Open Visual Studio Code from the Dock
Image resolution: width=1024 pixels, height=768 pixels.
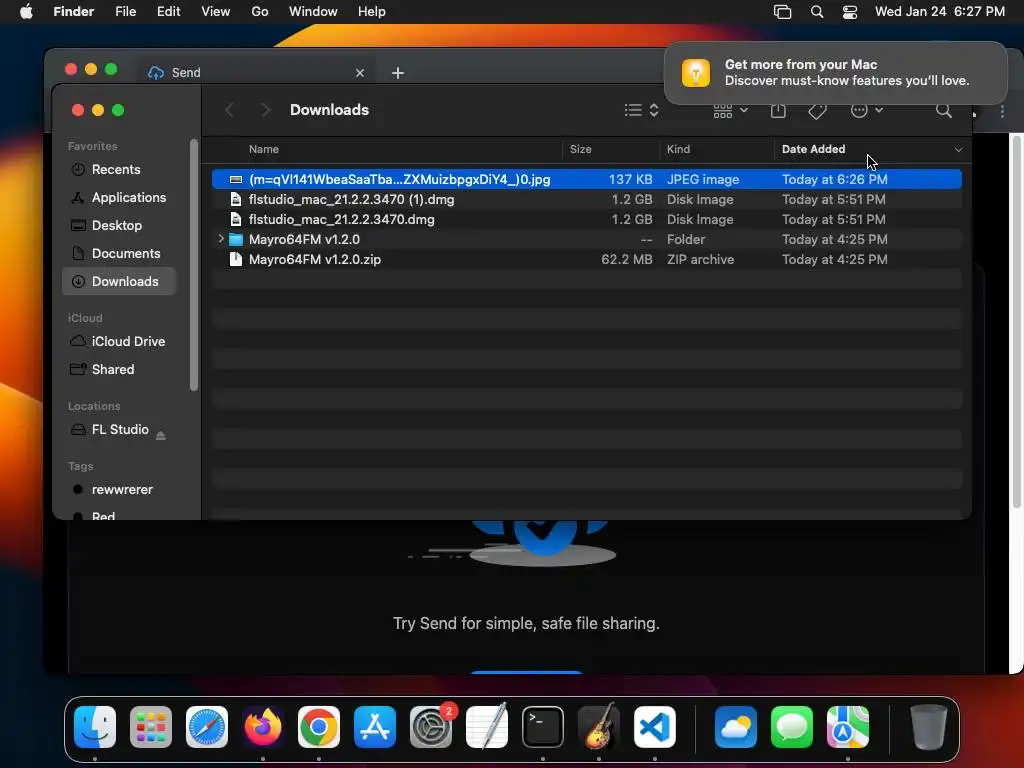(655, 727)
